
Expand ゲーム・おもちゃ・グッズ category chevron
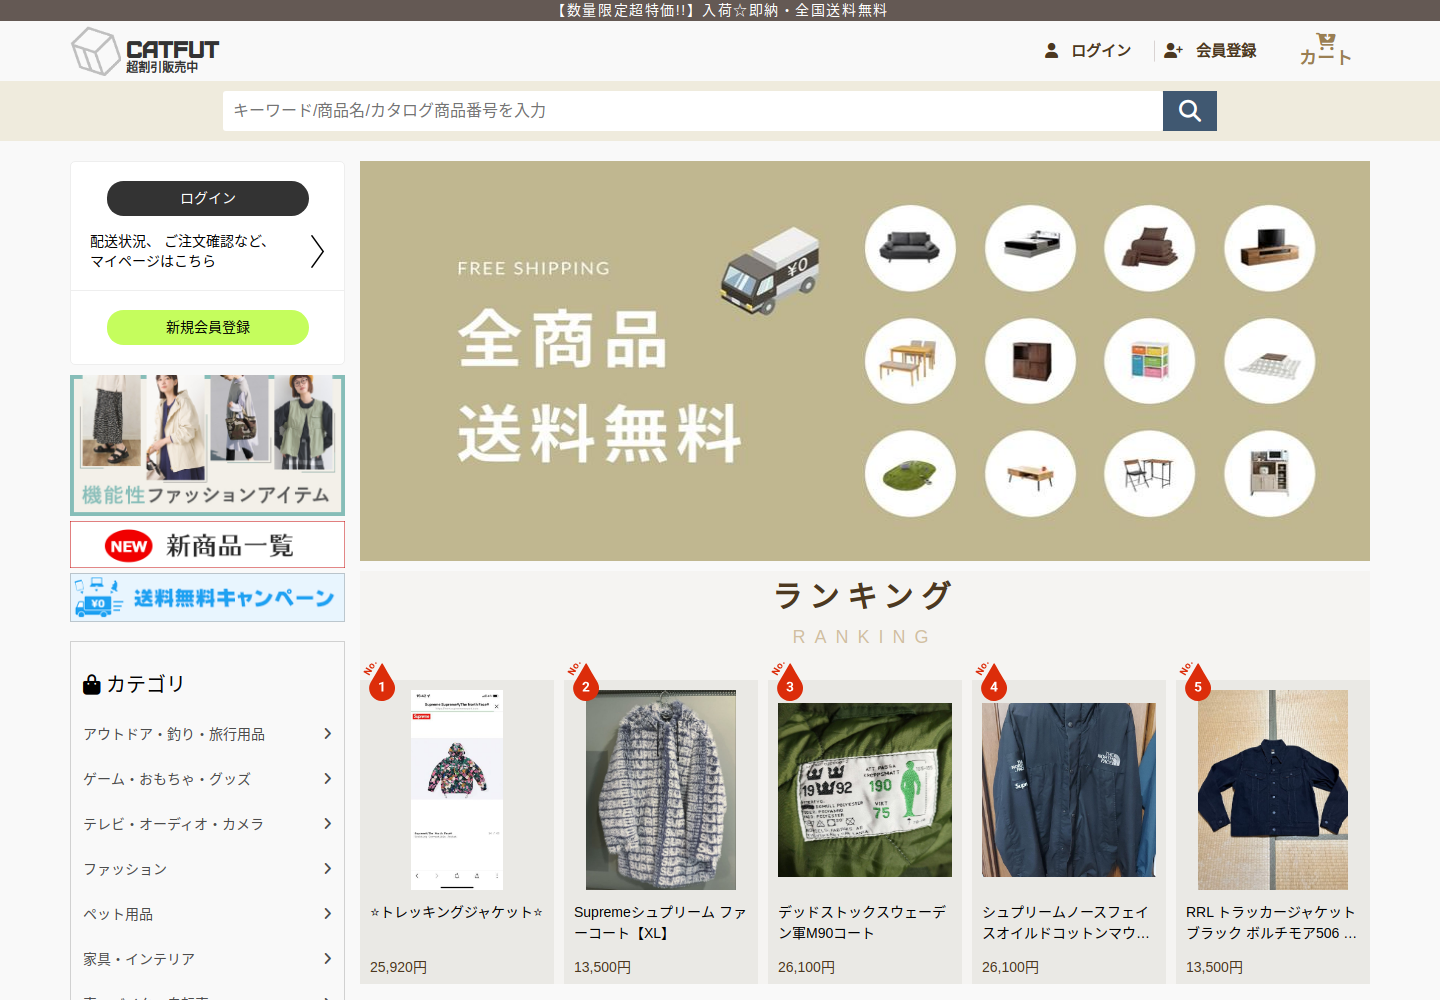327,779
